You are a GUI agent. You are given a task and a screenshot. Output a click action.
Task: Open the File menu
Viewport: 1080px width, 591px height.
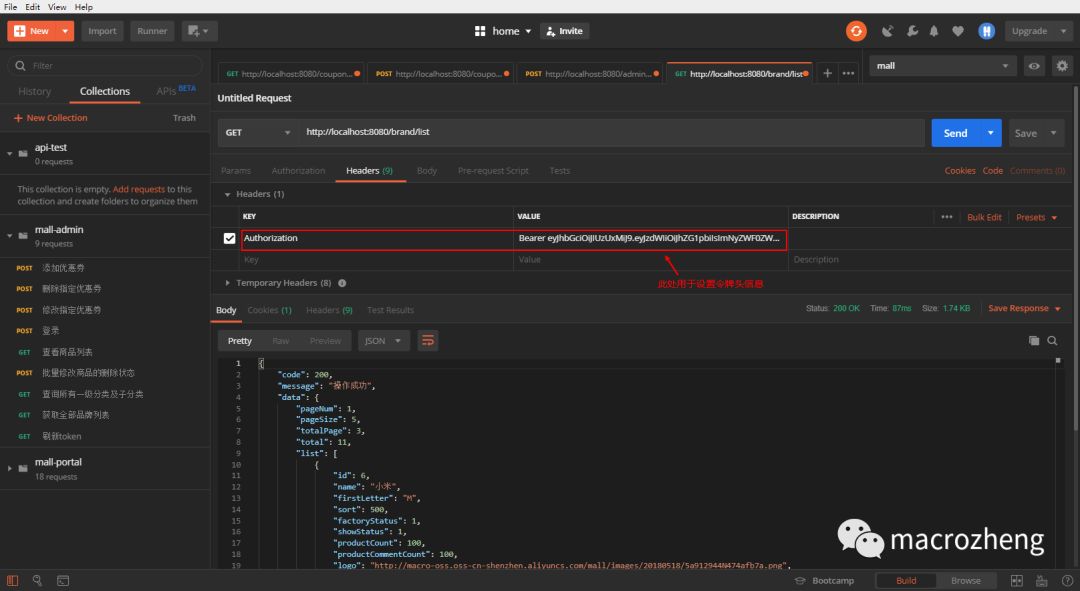click(10, 7)
